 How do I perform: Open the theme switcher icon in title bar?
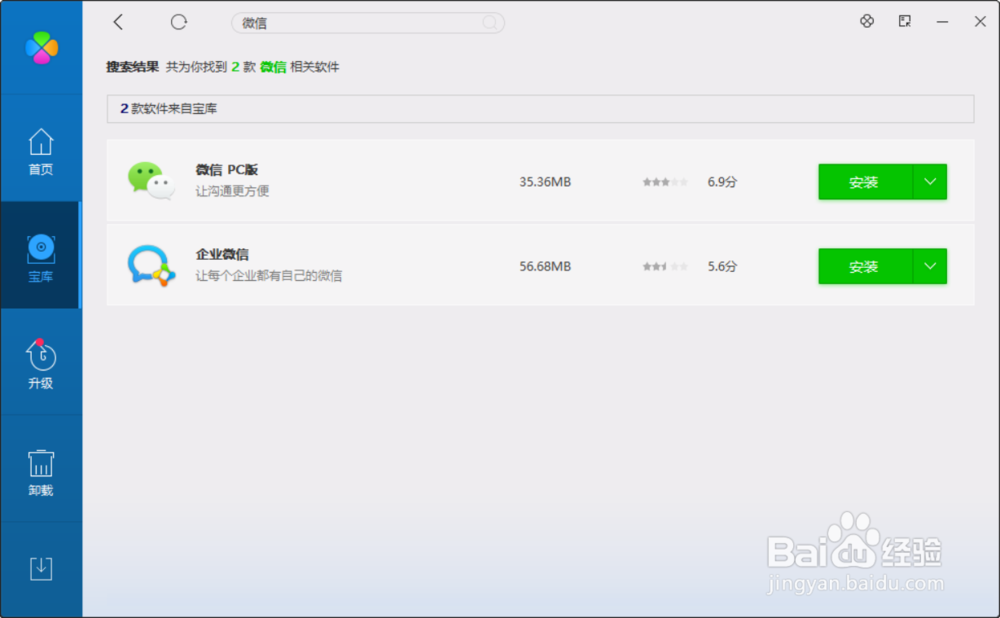[866, 21]
